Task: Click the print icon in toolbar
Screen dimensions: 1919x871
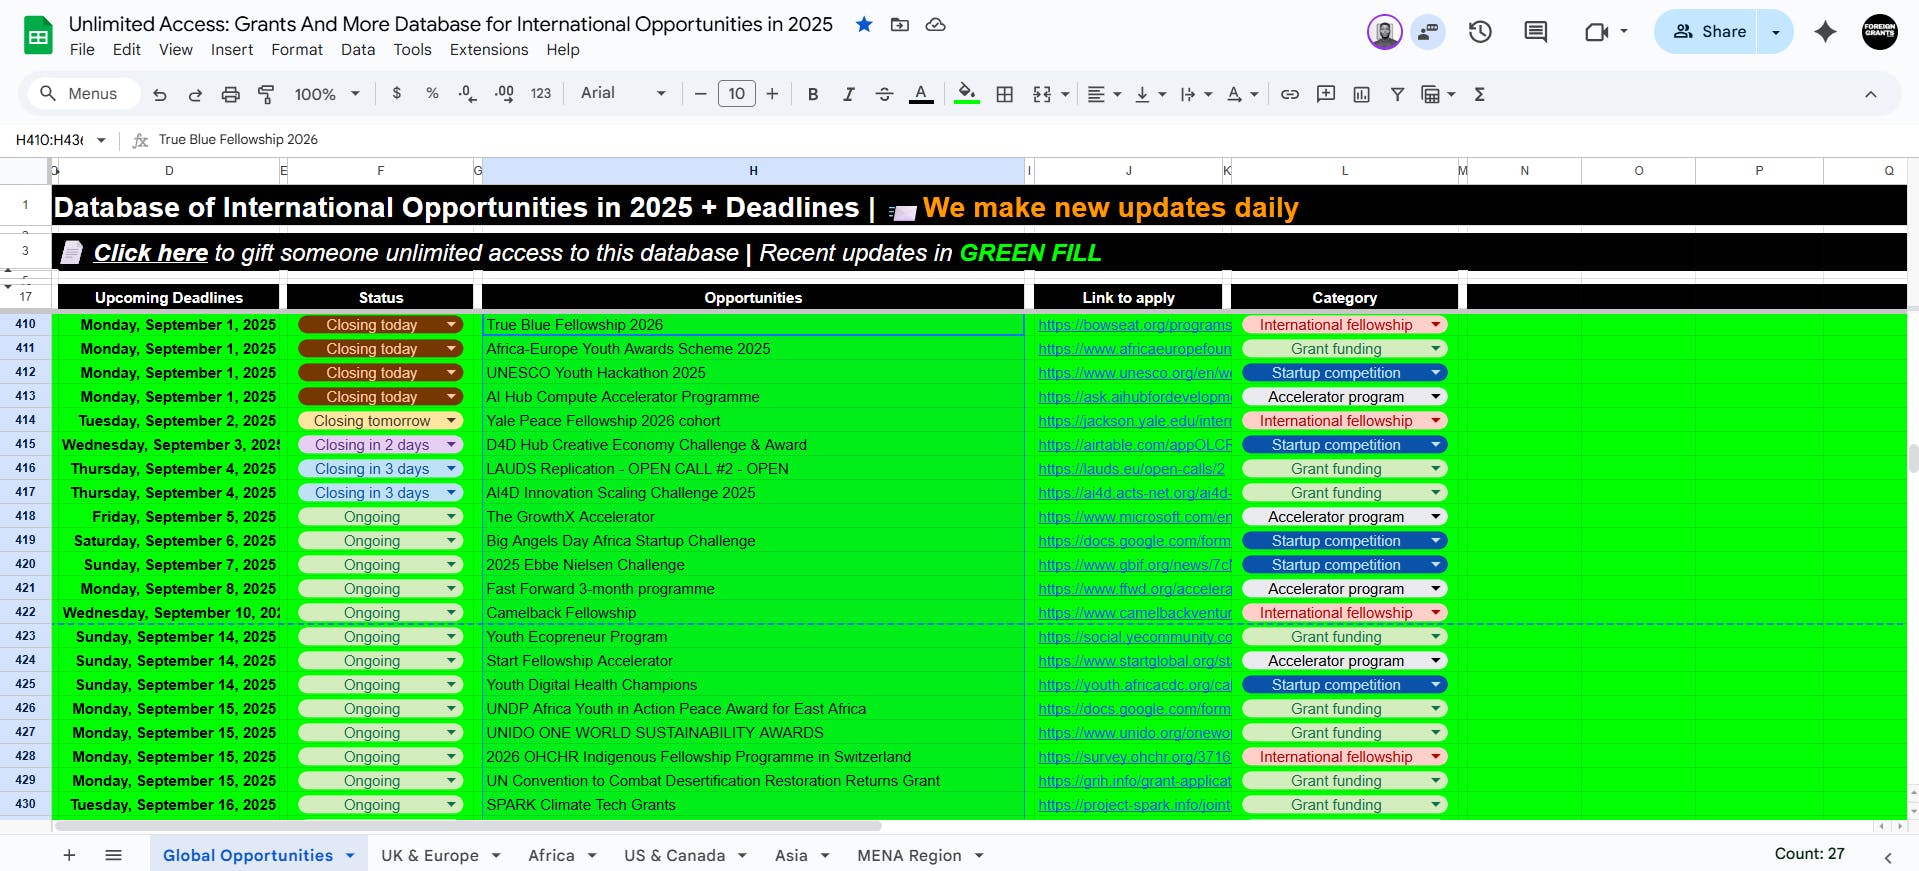Action: tap(230, 94)
